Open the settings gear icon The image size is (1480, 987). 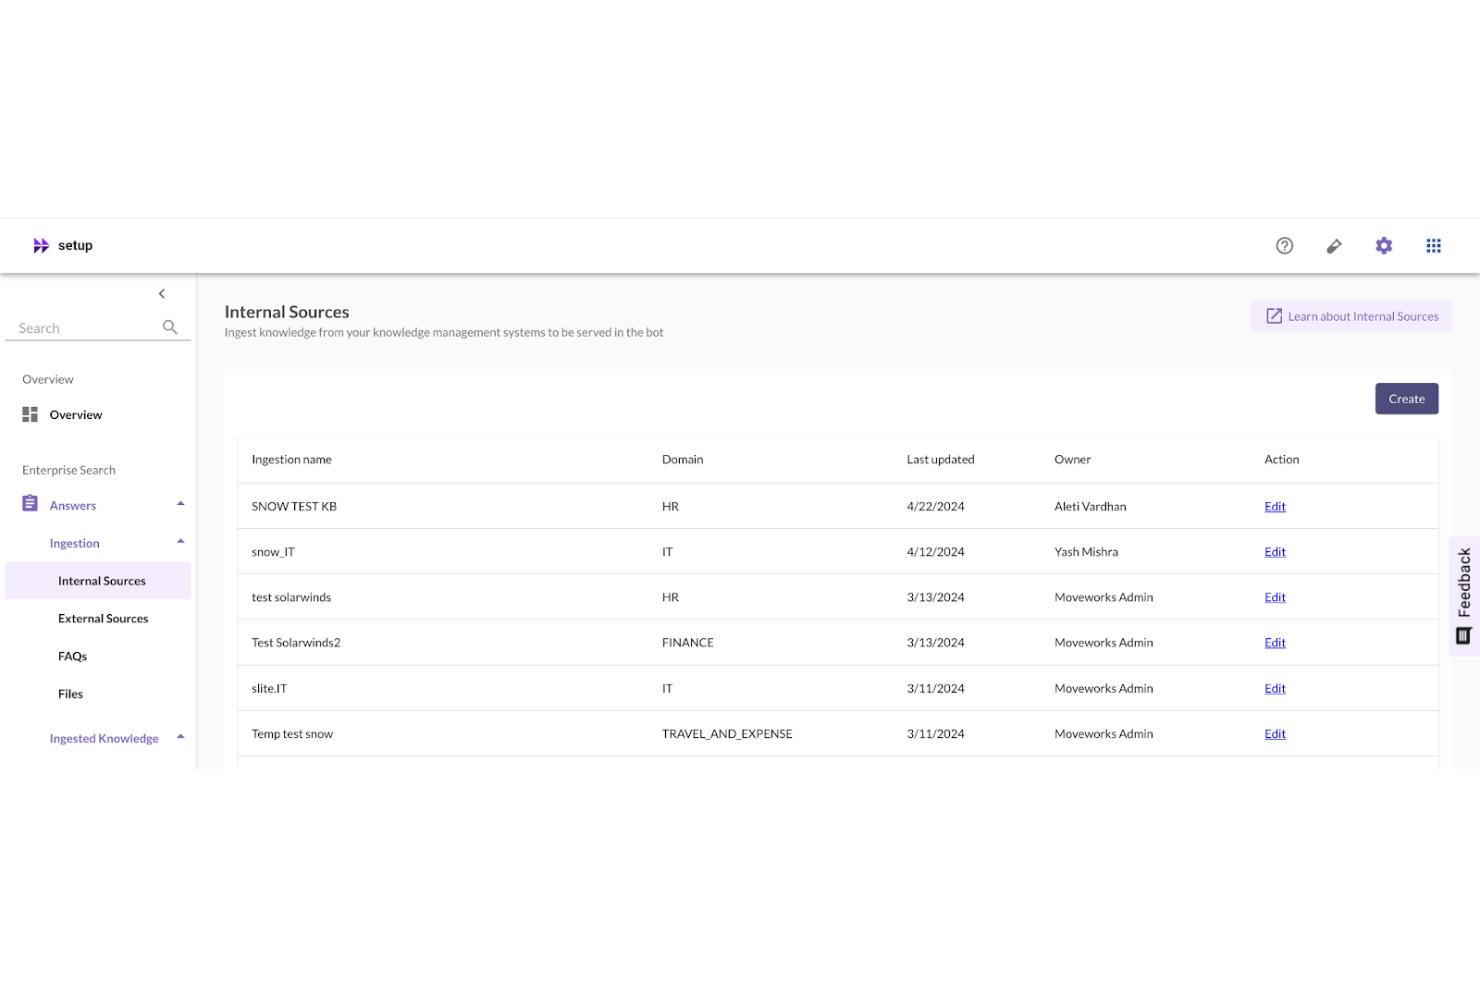[x=1384, y=245]
